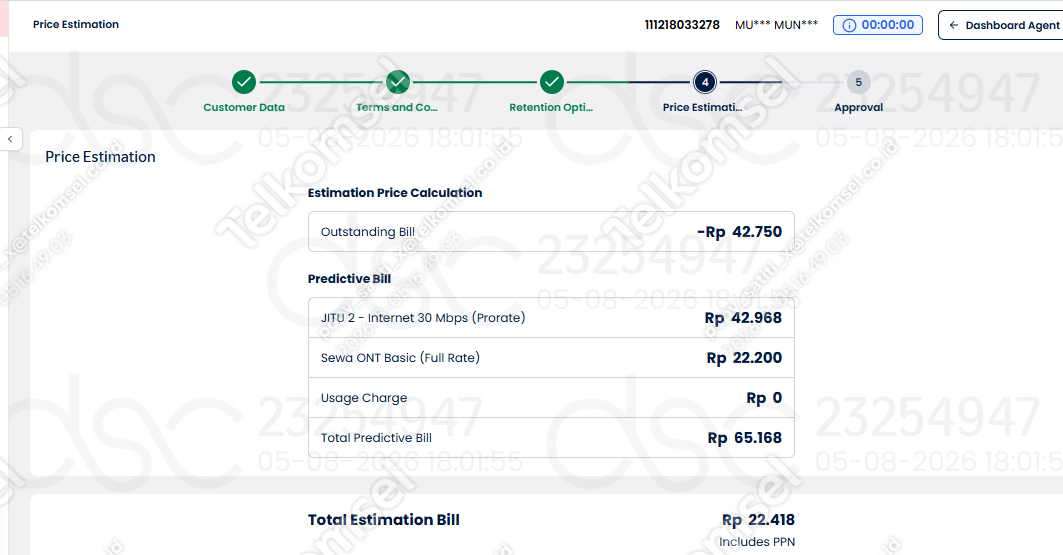Image resolution: width=1063 pixels, height=555 pixels.
Task: Click the info icon in the timer badge
Action: point(849,25)
